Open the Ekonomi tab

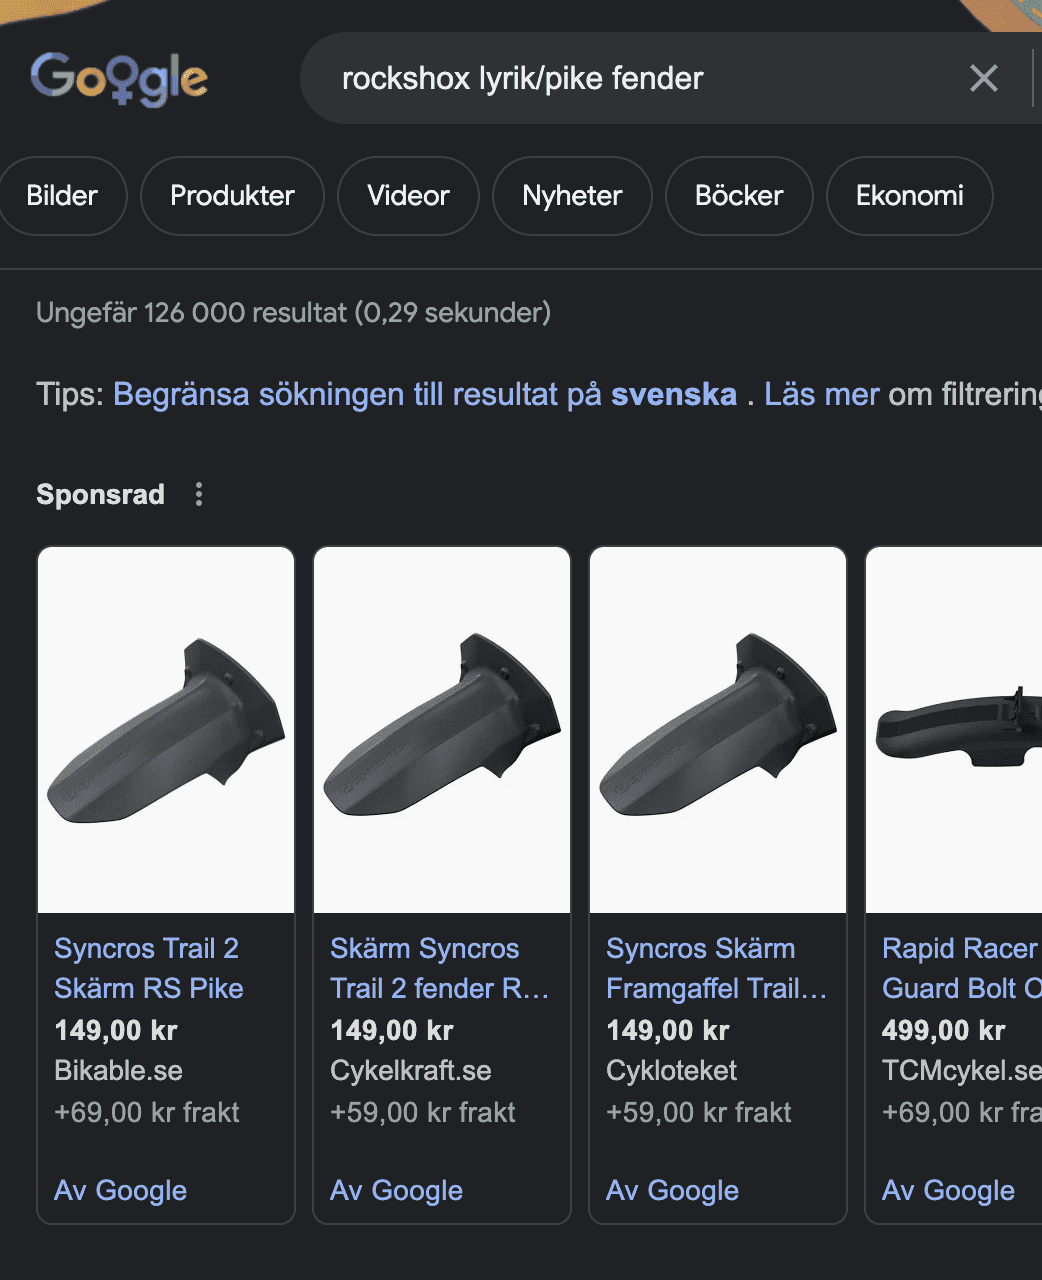(x=909, y=196)
